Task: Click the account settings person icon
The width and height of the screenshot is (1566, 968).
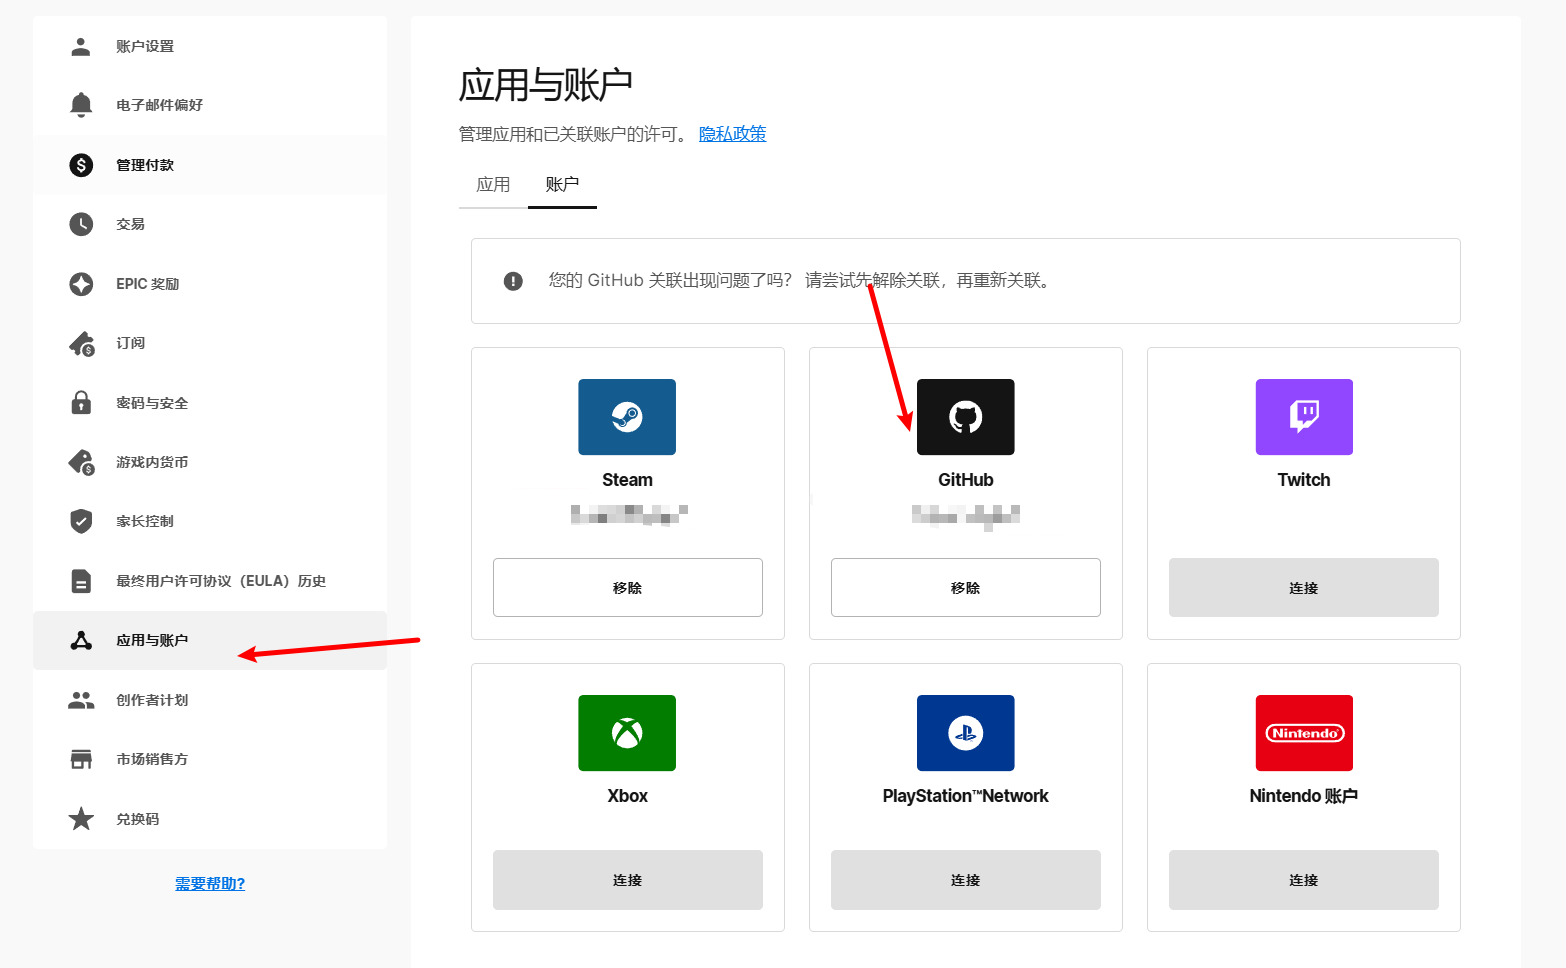Action: (81, 46)
